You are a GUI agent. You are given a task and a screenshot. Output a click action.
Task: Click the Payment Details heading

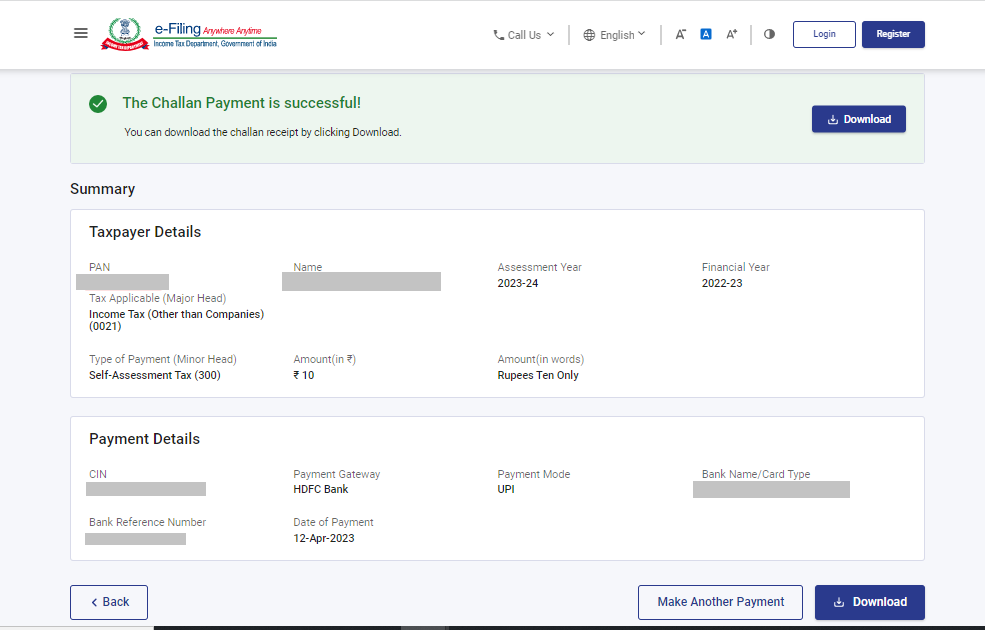pyautogui.click(x=144, y=439)
